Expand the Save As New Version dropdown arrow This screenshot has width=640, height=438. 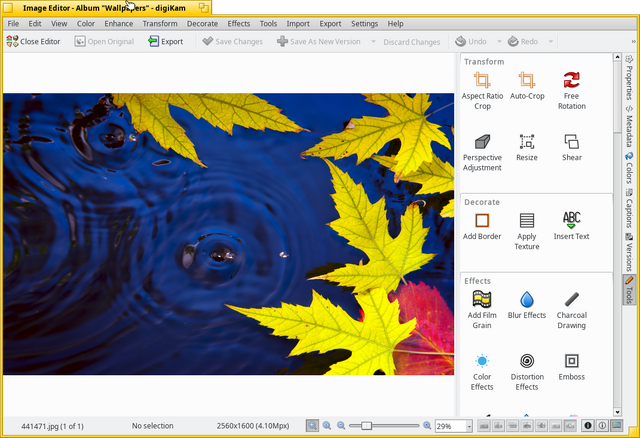(x=373, y=41)
